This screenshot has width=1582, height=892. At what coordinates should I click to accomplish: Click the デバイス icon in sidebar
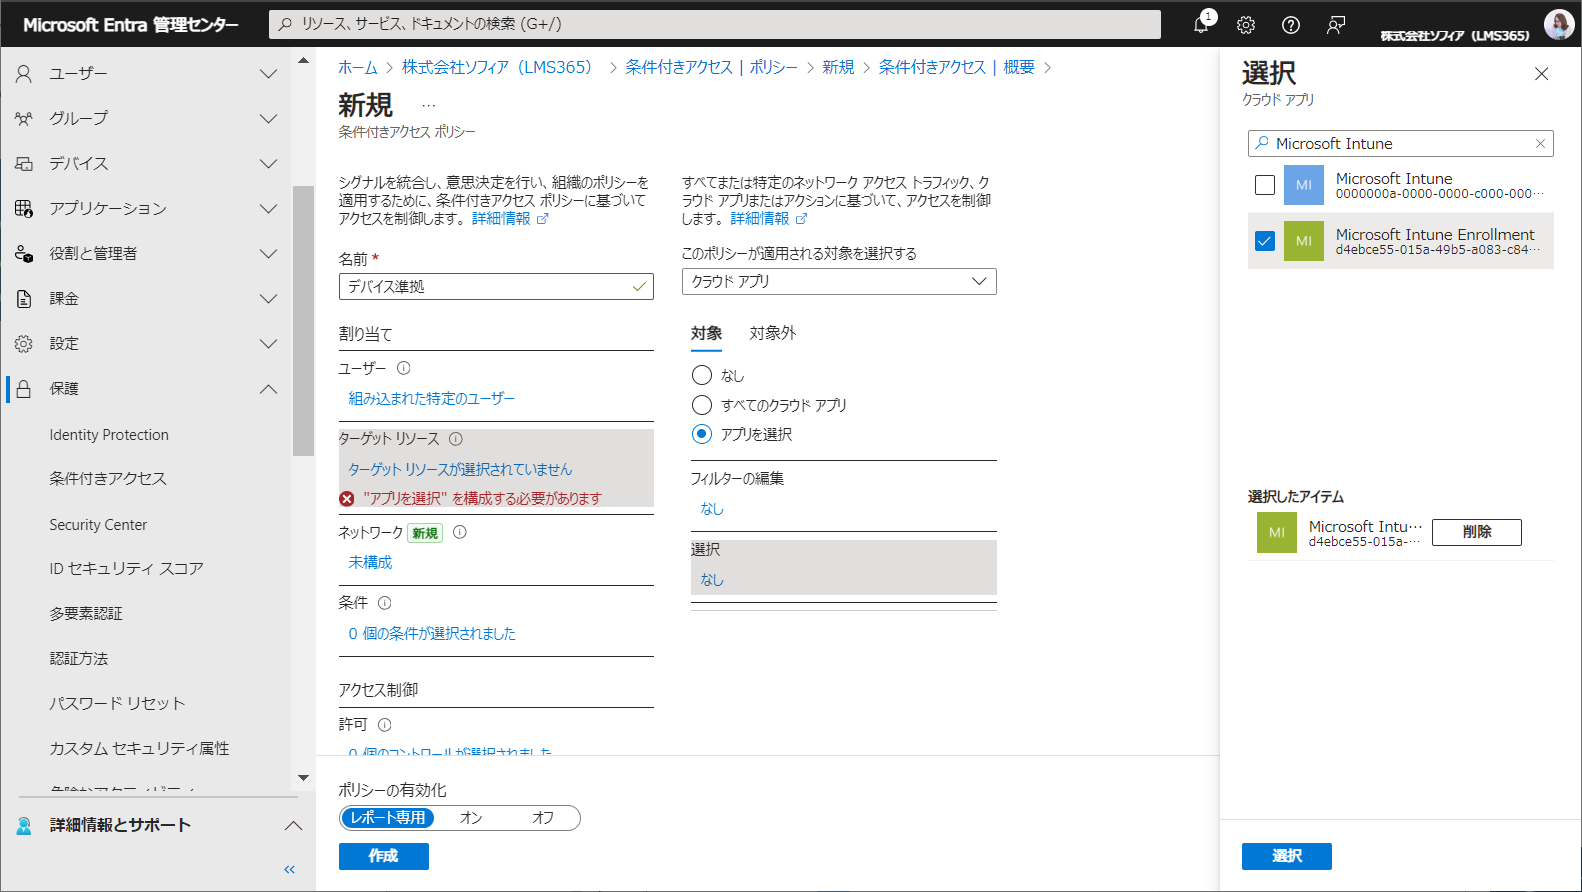click(24, 164)
